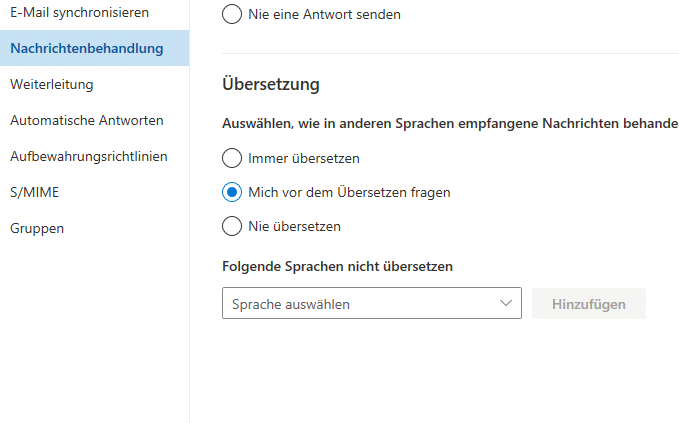Click the 'Folgende Sprachen nicht übersetzen' label

[x=338, y=266]
